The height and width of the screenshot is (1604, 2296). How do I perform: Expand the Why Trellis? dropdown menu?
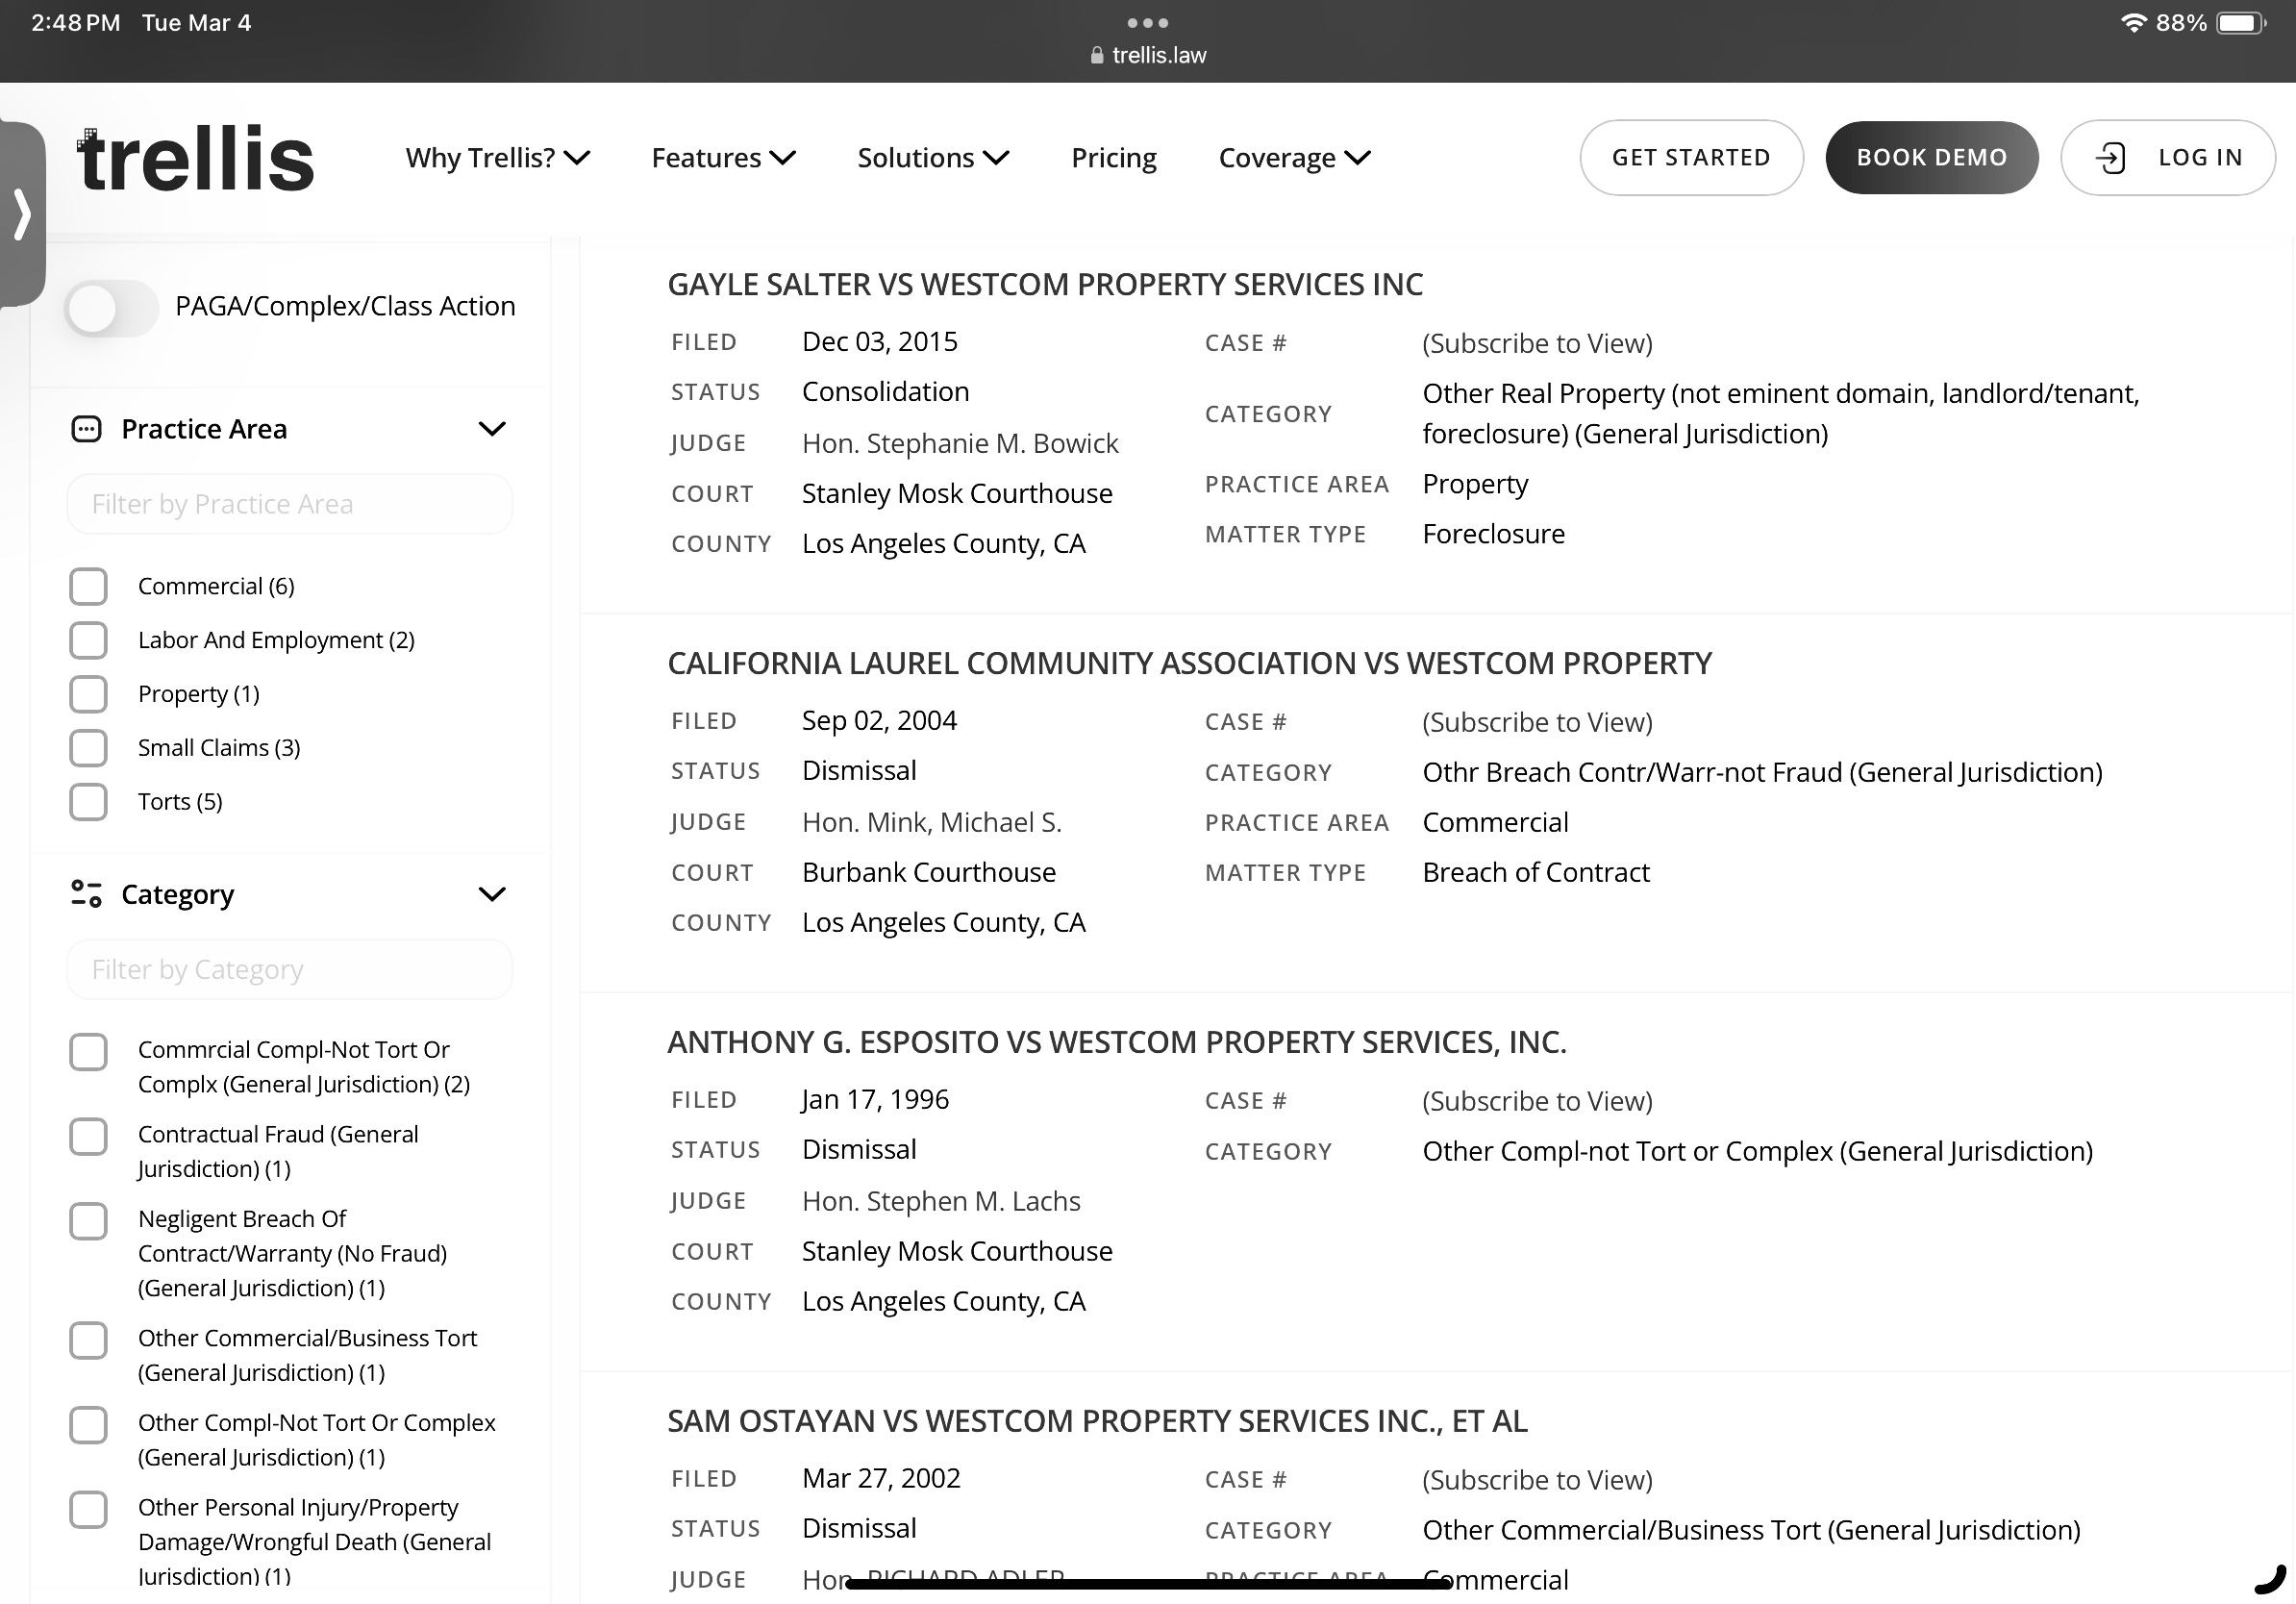coord(497,158)
